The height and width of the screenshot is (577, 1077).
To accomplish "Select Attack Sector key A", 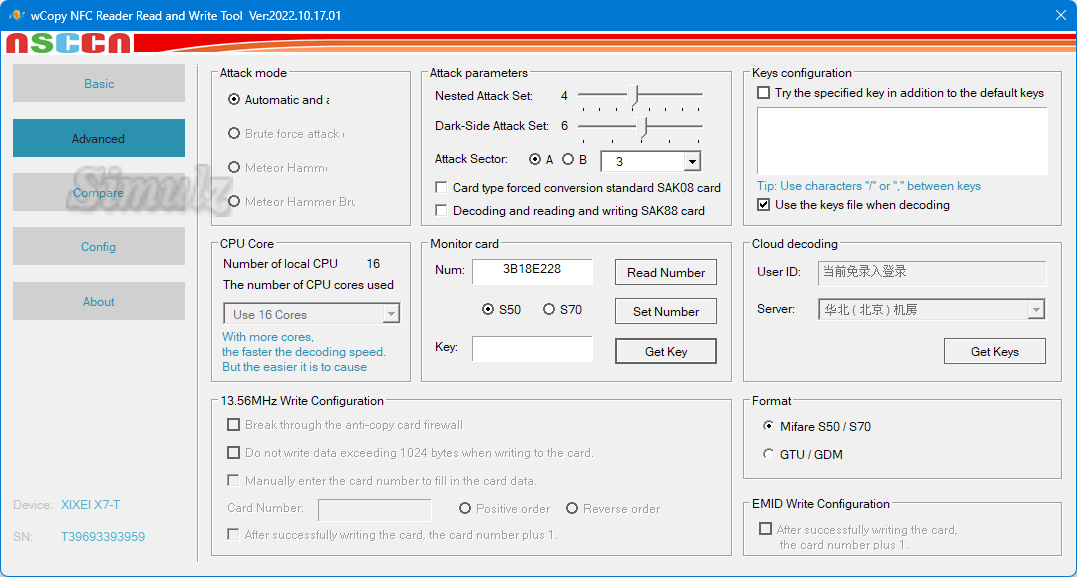I will click(x=535, y=159).
